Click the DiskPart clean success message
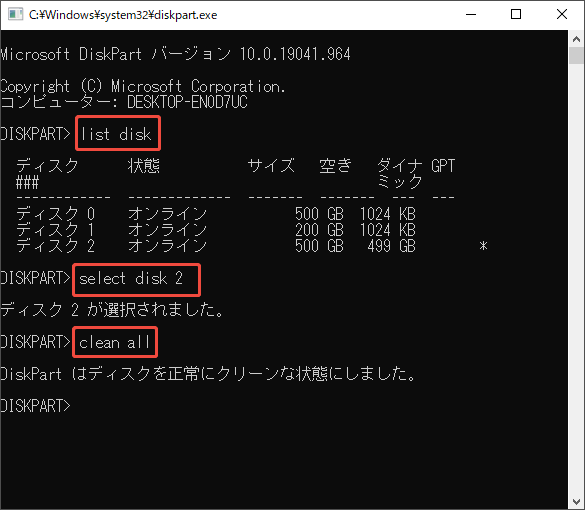 208,374
